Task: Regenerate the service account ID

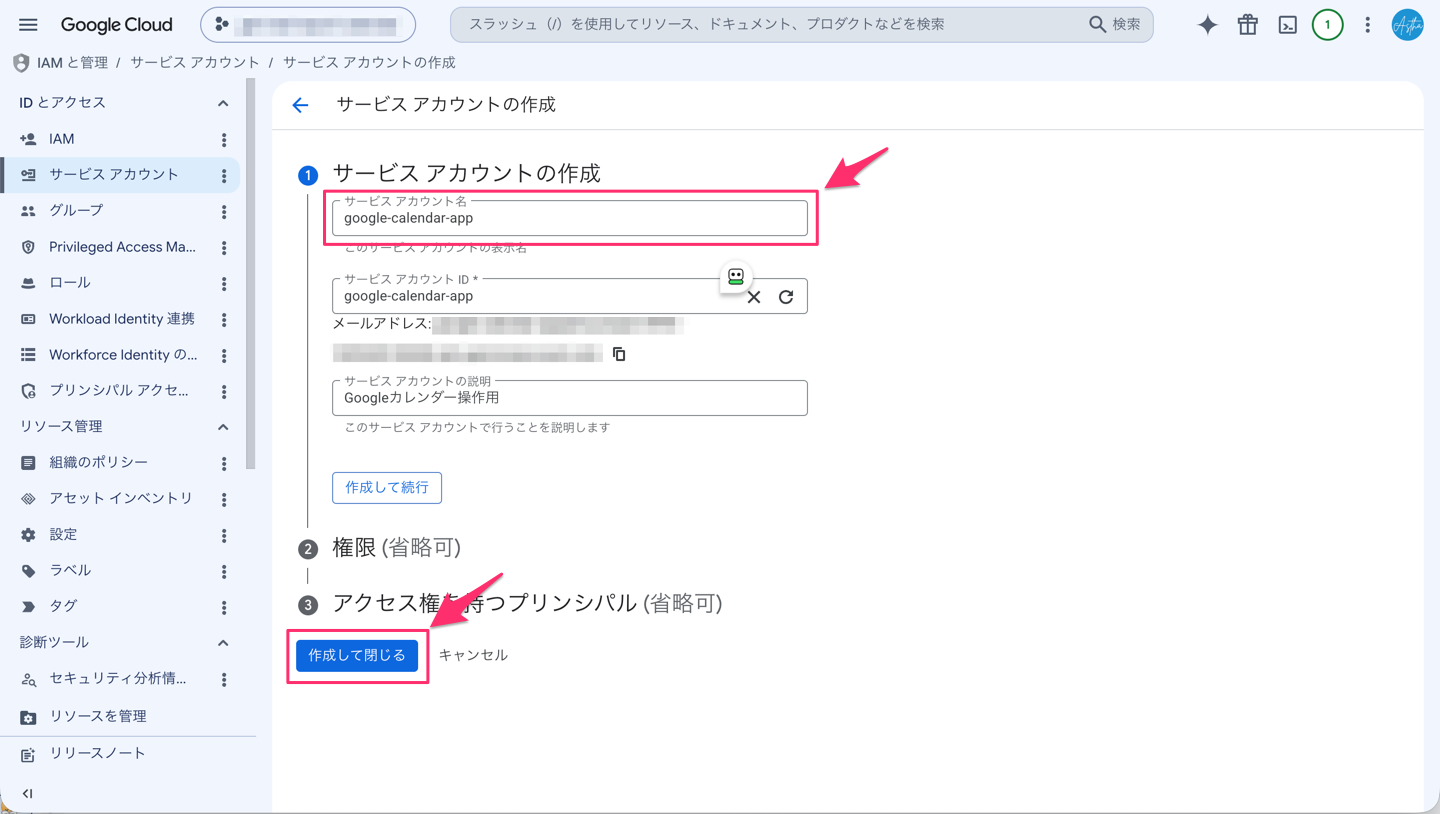Action: coord(786,297)
